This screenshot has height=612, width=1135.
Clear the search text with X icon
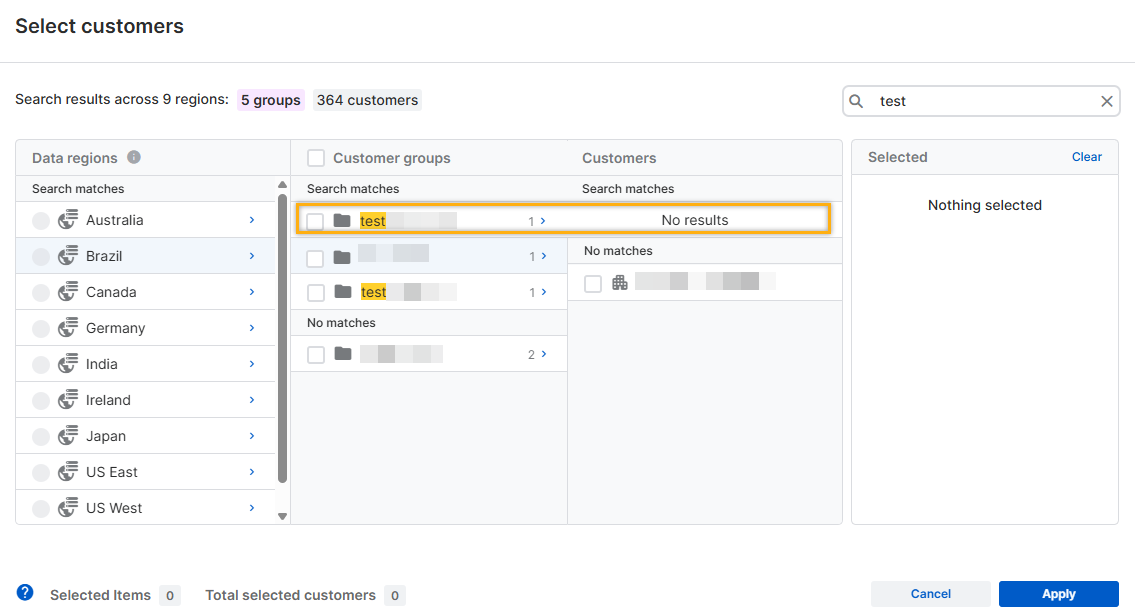point(1106,101)
